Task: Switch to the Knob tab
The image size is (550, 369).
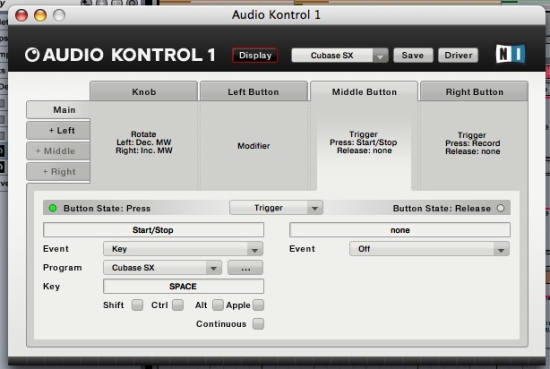Action: click(x=144, y=92)
